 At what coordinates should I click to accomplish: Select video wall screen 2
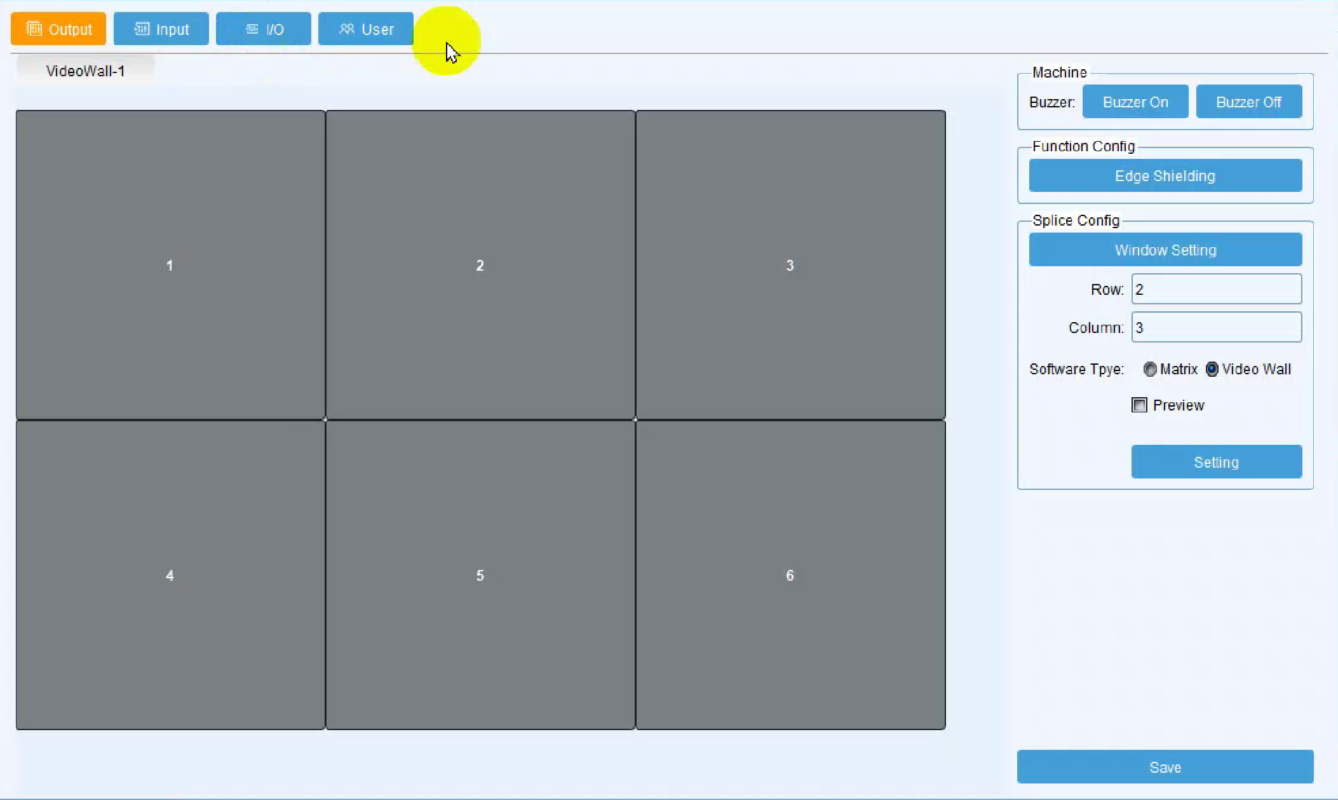coord(480,265)
